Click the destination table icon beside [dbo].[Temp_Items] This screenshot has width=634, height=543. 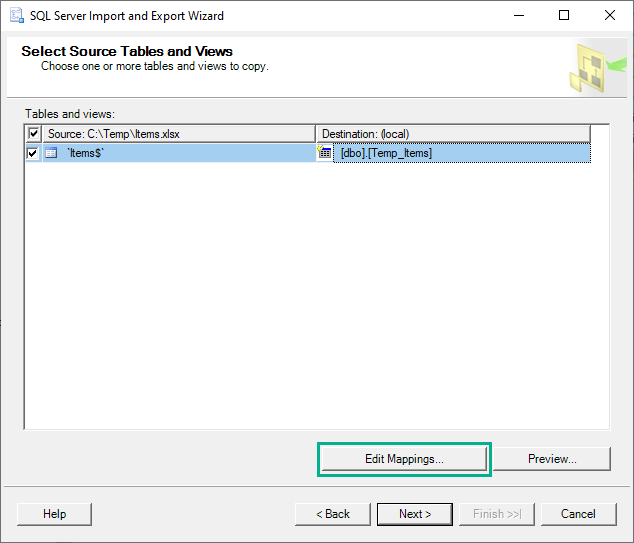click(325, 153)
